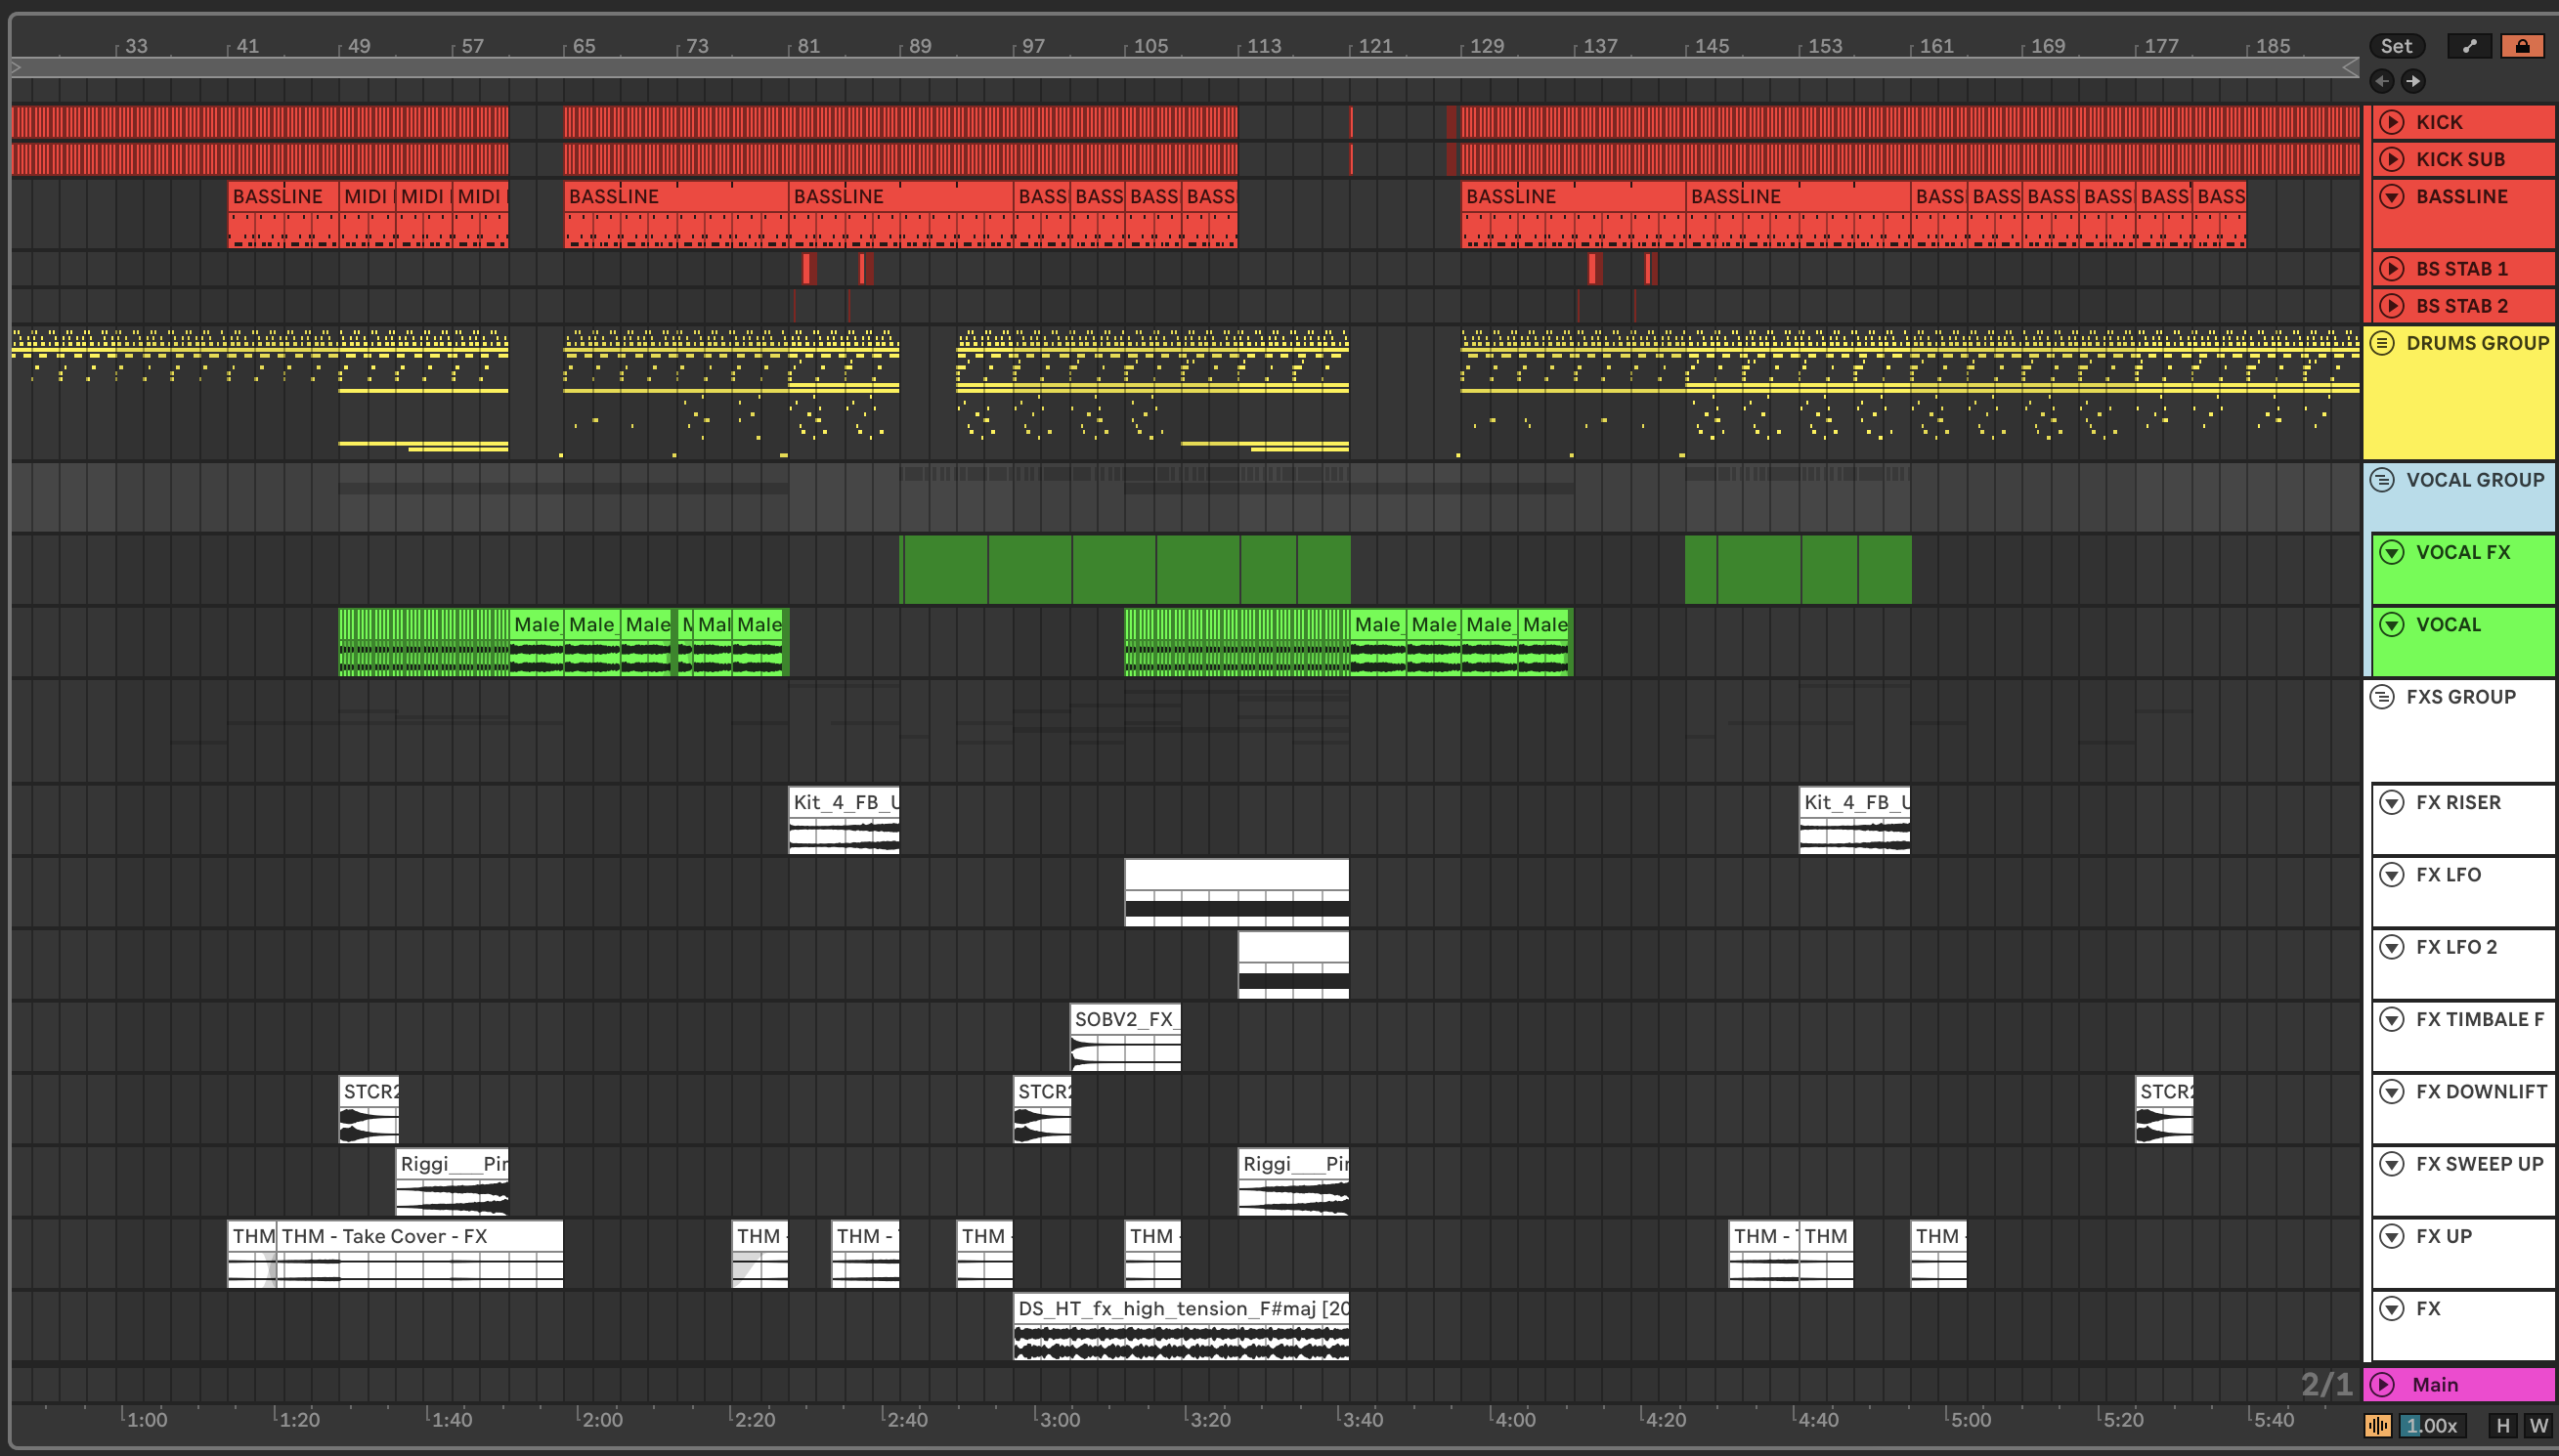Click the FX track fold icon
This screenshot has width=2559, height=1456.
click(x=2392, y=1309)
